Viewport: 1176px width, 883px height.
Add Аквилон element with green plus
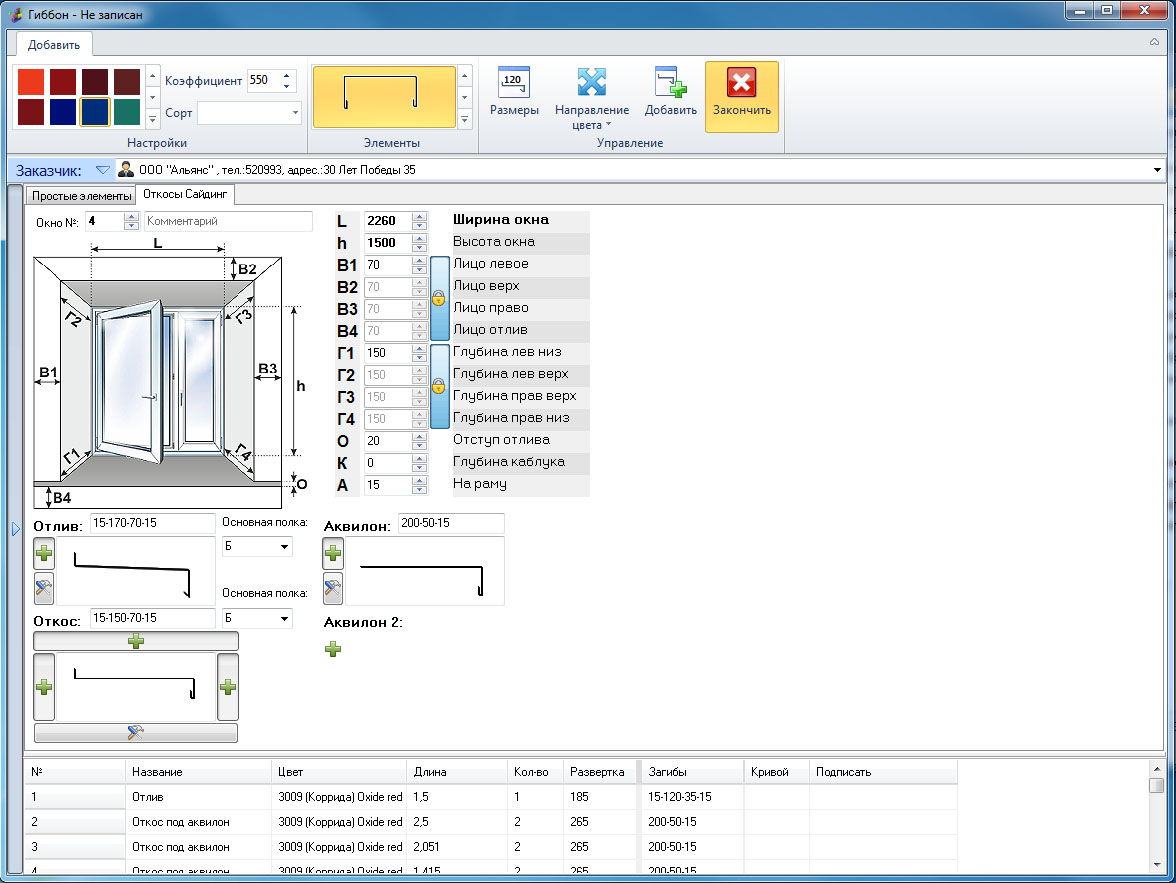[x=333, y=554]
